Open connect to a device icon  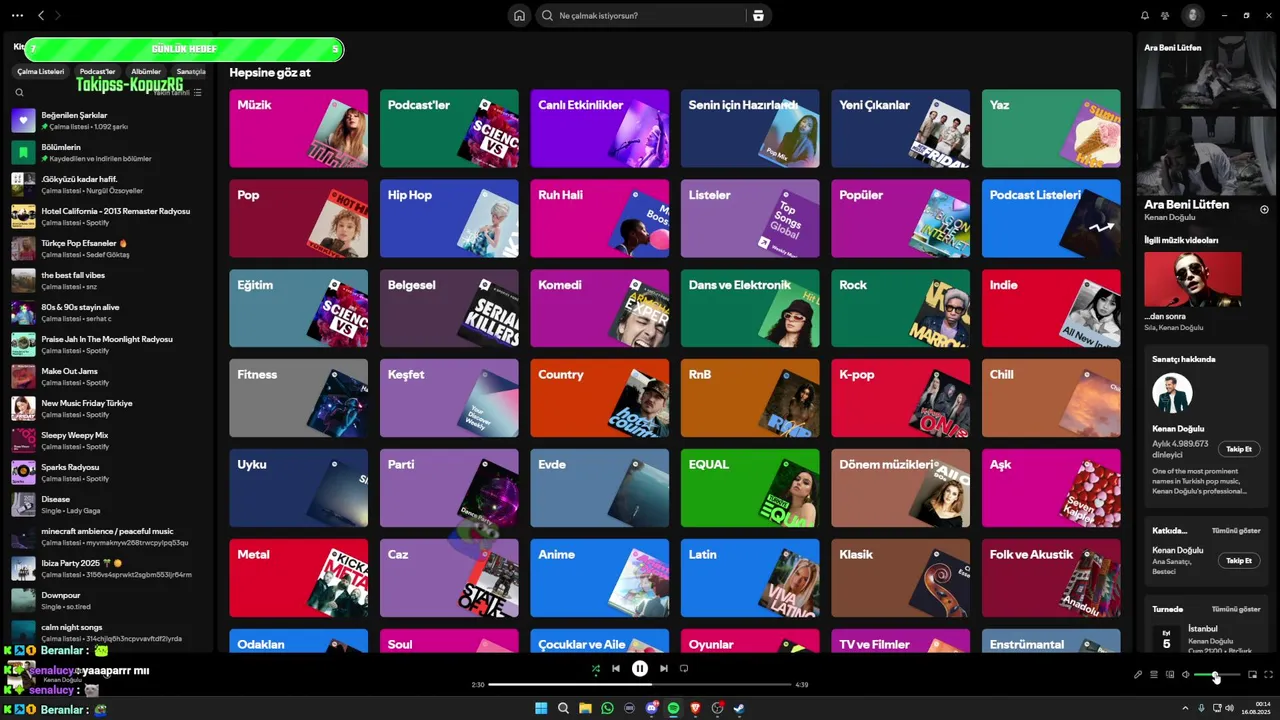1169,675
